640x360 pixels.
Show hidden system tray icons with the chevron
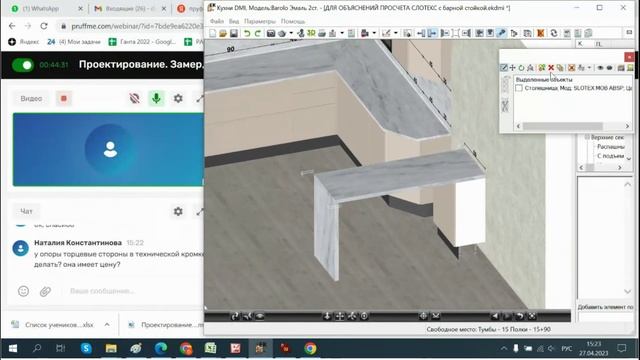(x=504, y=348)
